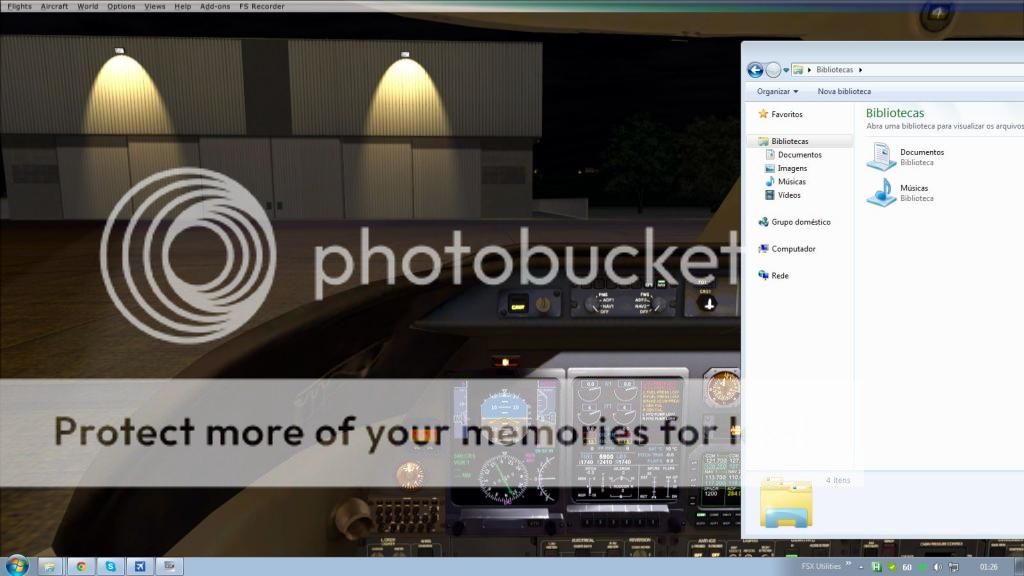Expand the arrow before Bibliotecas in address bar

(809, 70)
